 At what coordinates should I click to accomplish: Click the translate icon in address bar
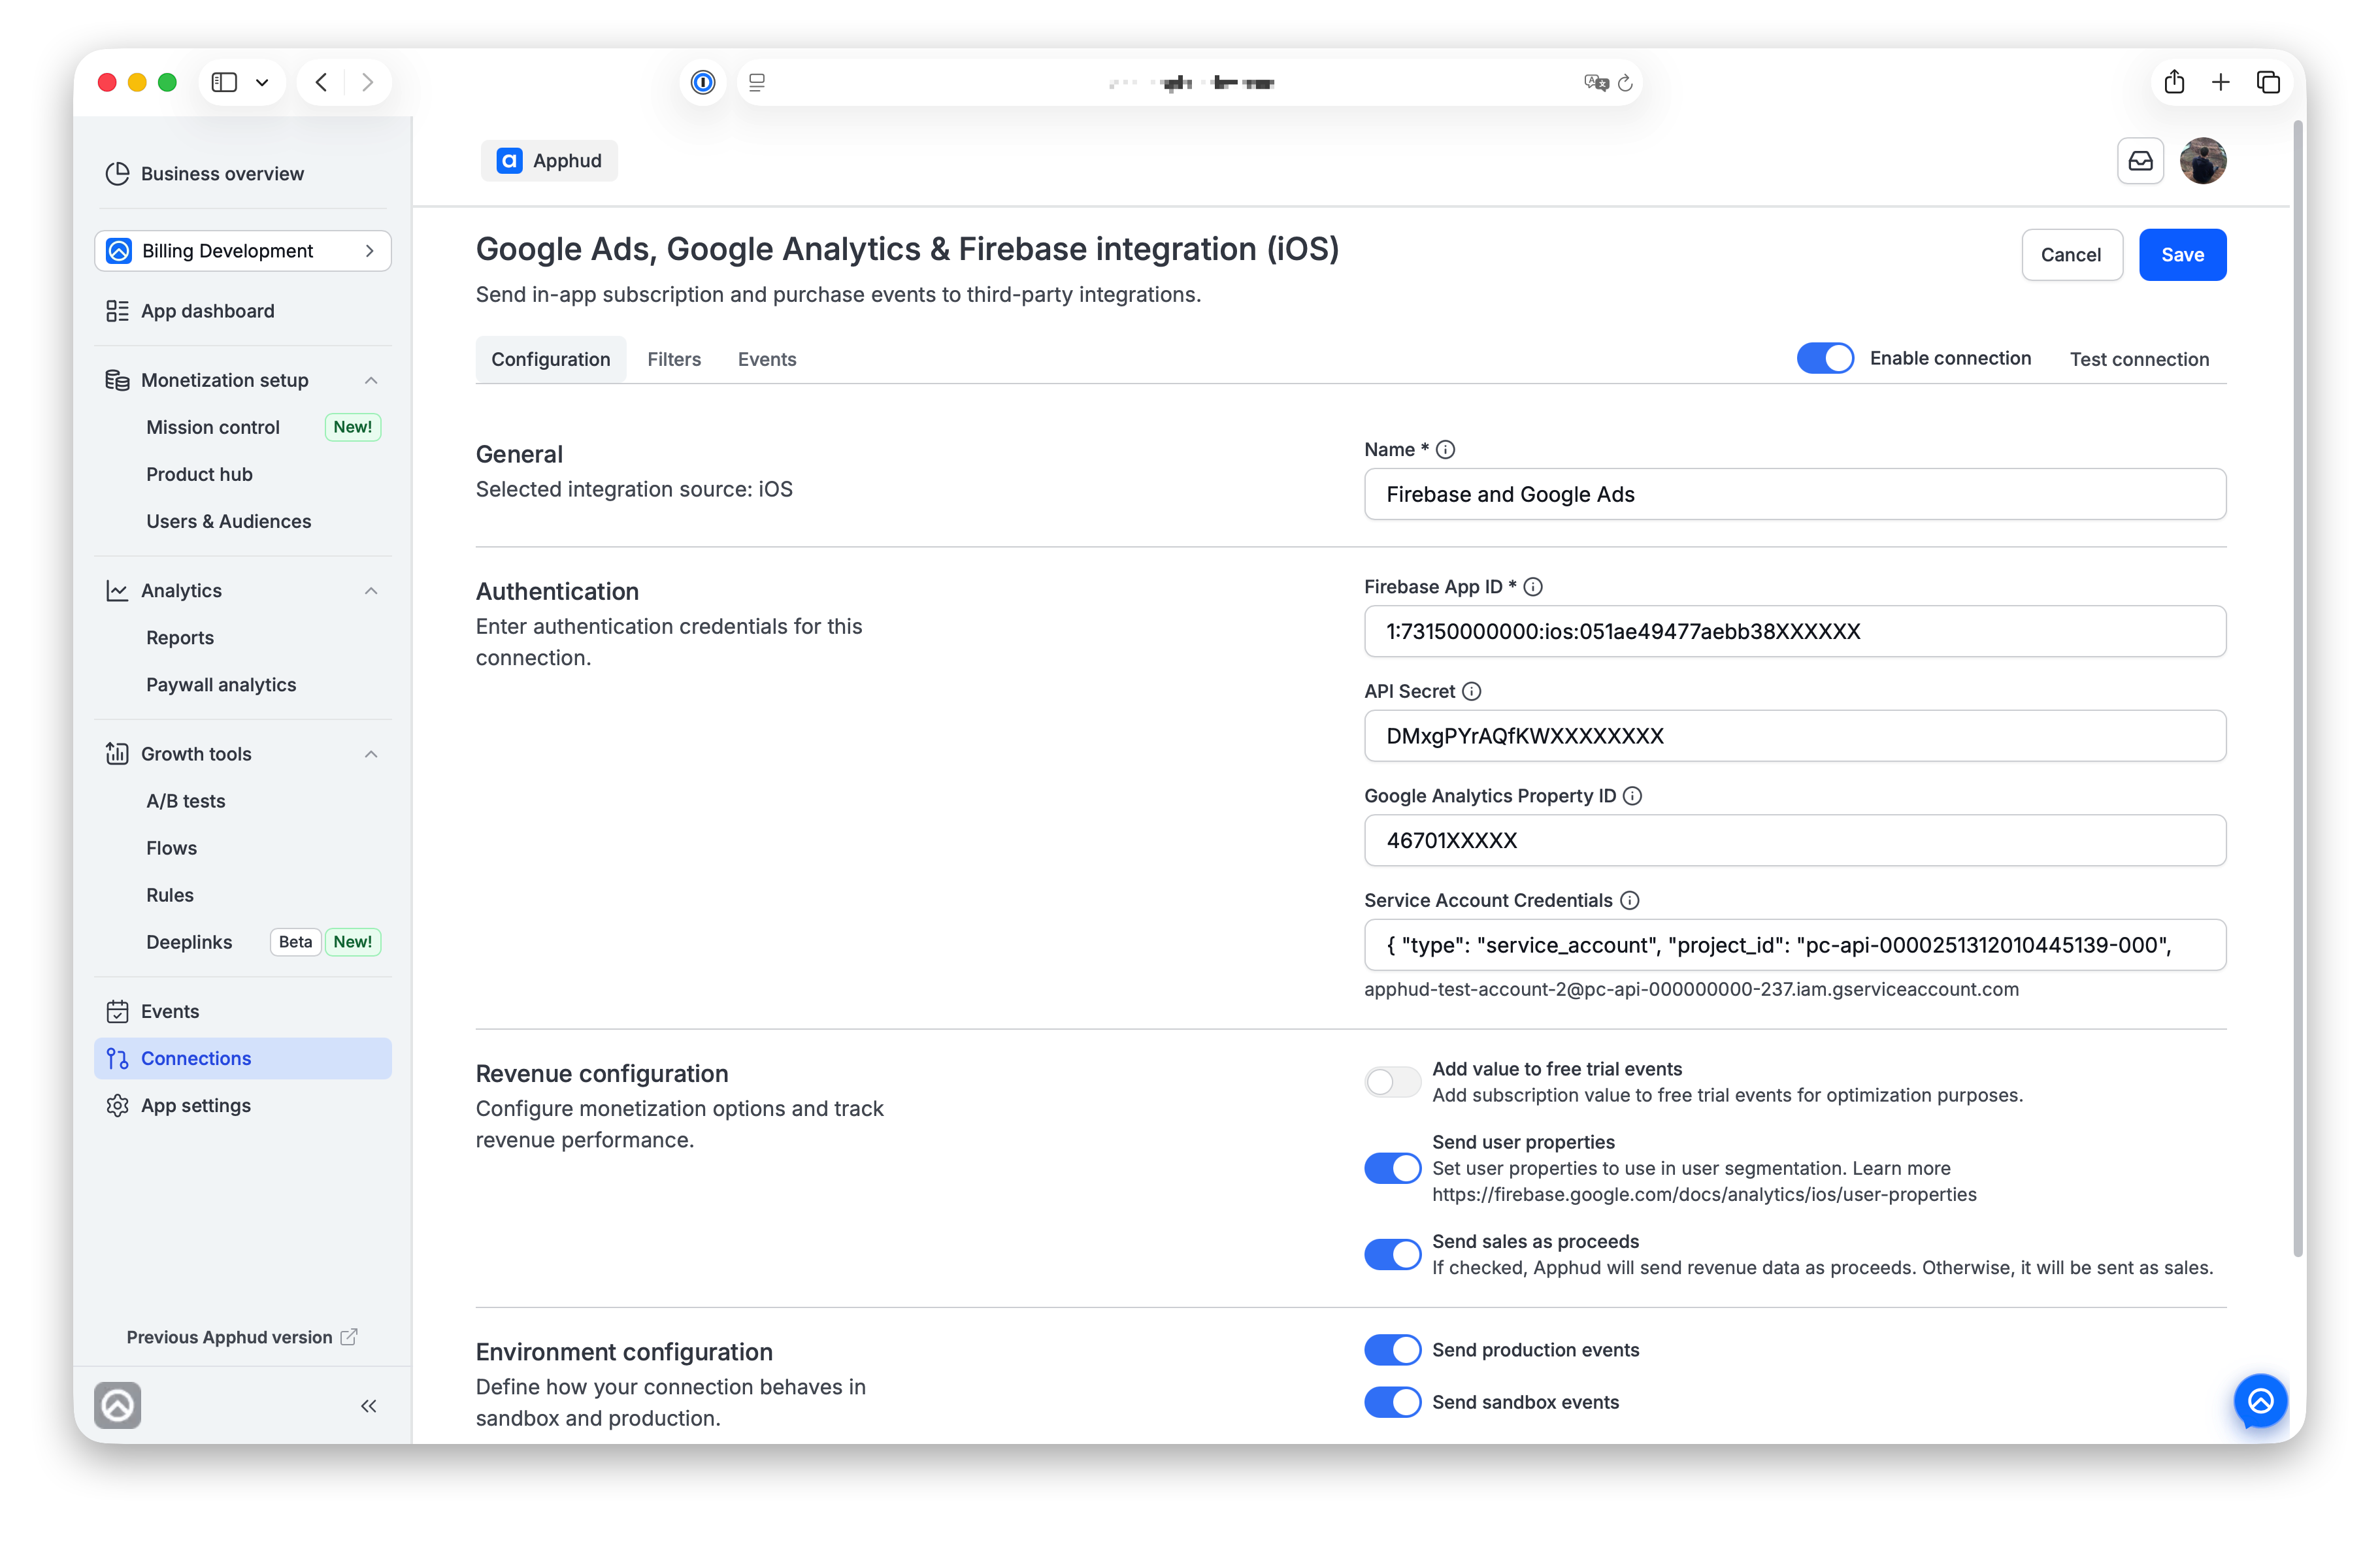coord(1596,83)
